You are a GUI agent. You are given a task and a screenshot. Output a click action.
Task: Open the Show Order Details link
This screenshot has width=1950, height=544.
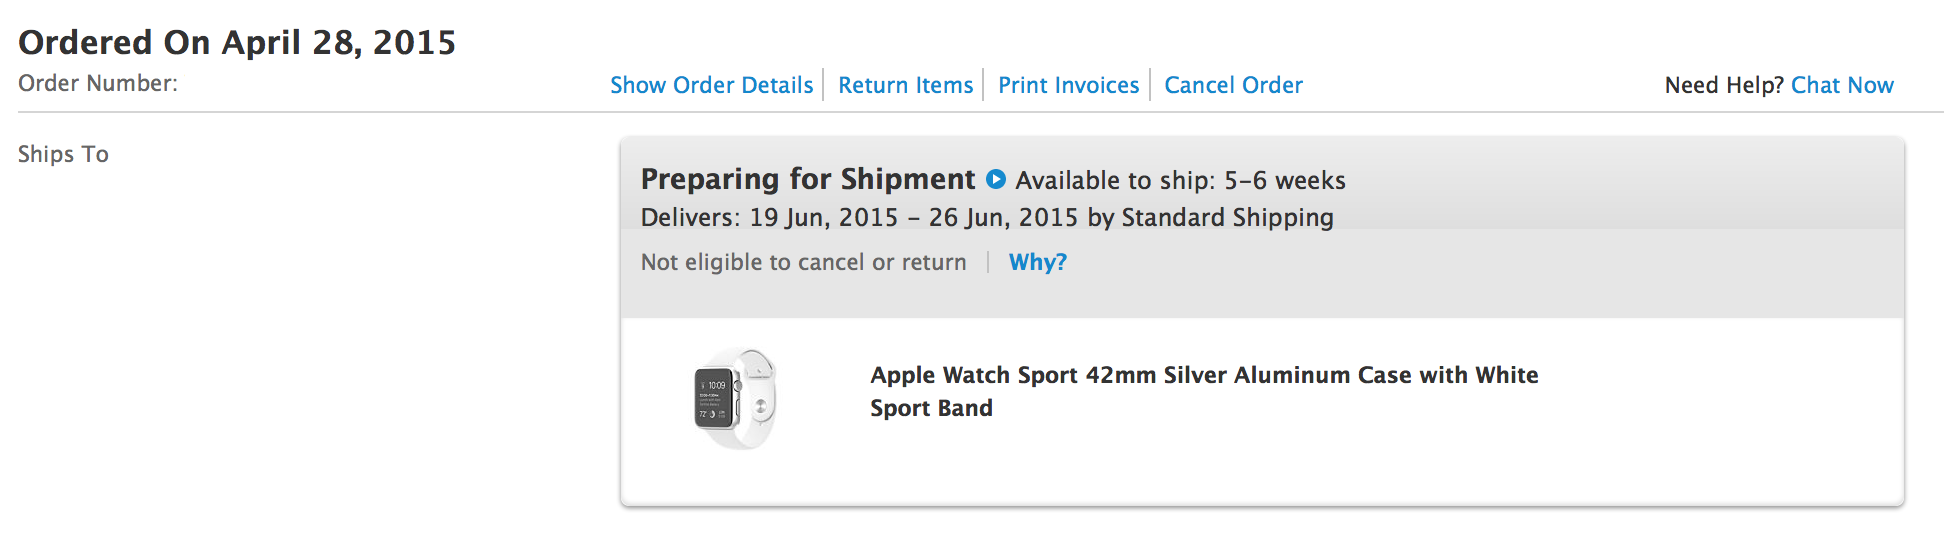pyautogui.click(x=711, y=85)
